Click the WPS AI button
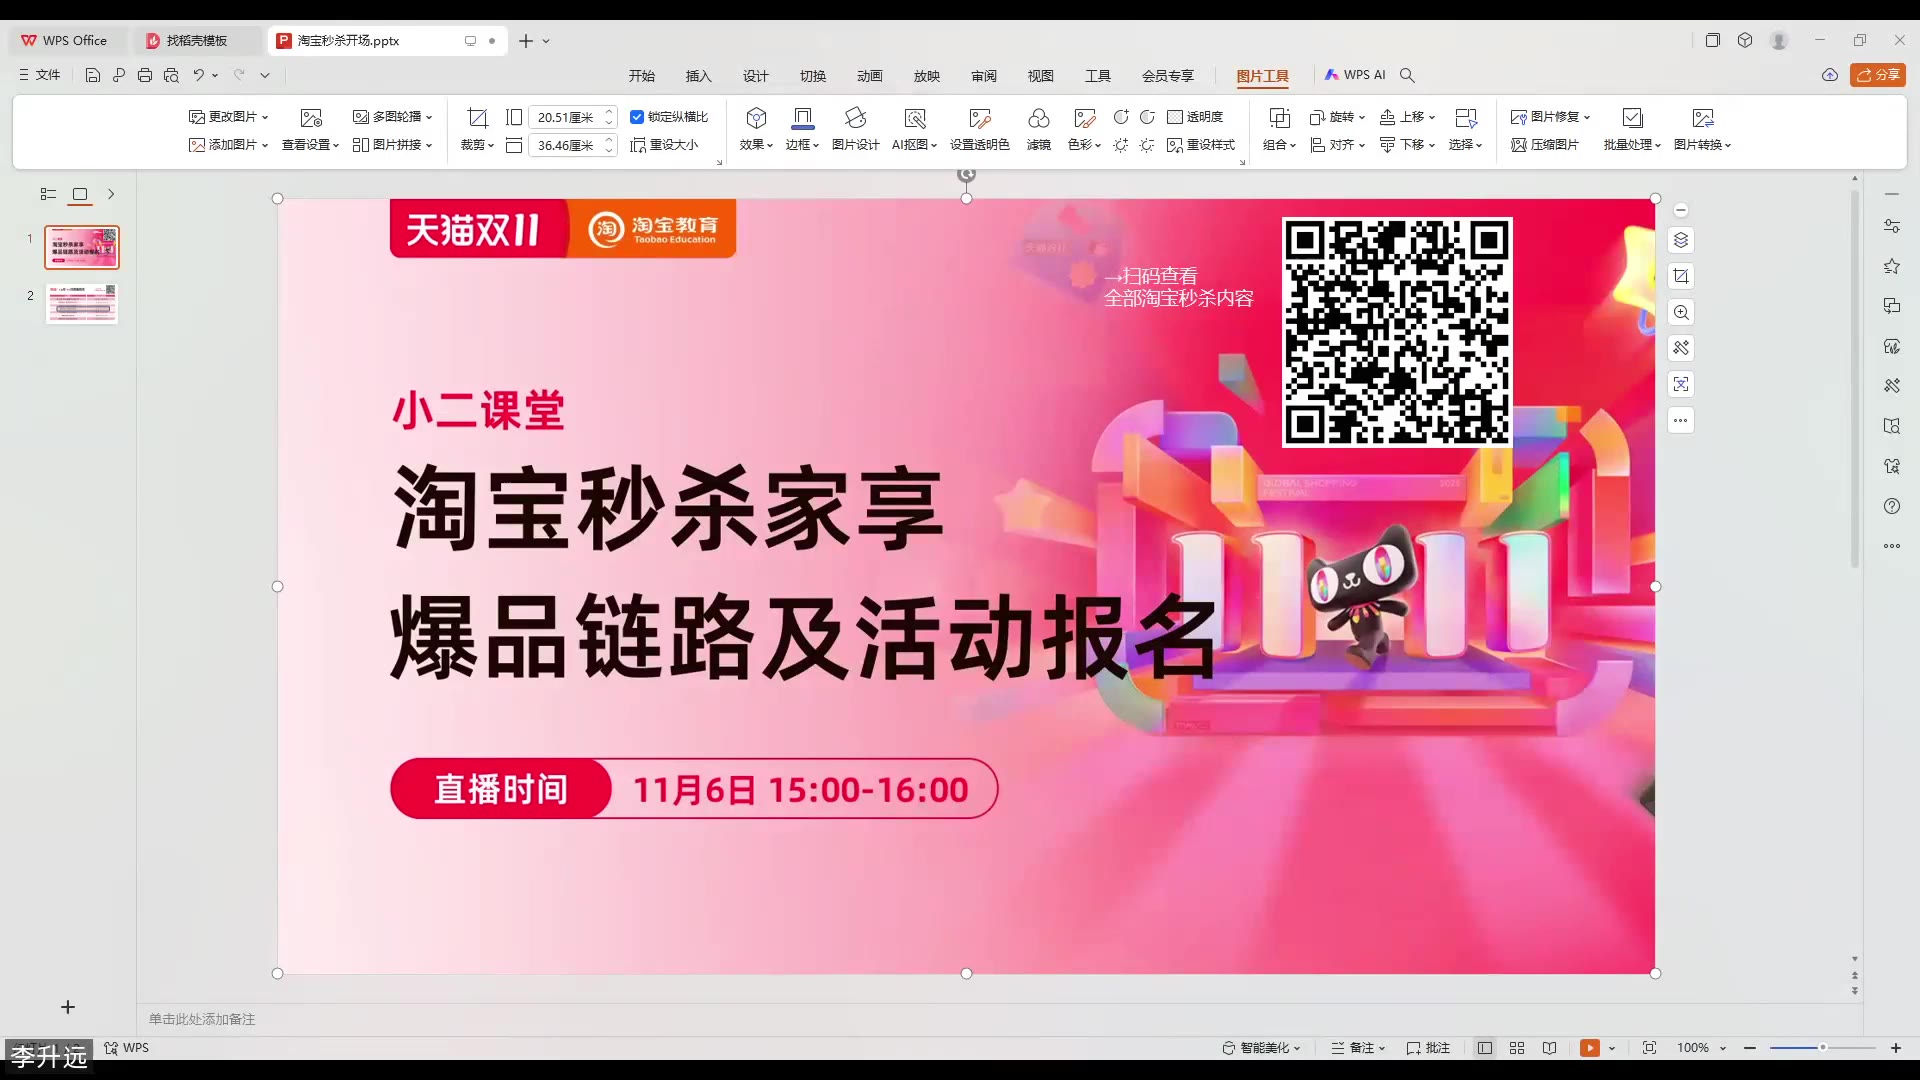 tap(1357, 75)
